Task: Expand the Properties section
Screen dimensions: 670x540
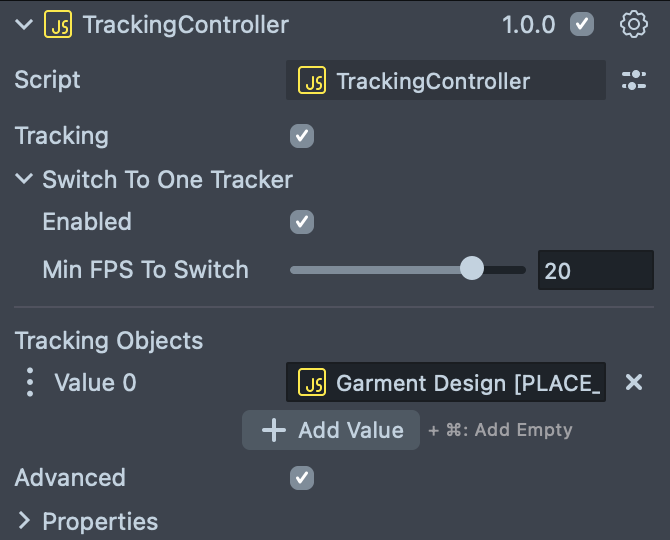Action: tap(24, 521)
